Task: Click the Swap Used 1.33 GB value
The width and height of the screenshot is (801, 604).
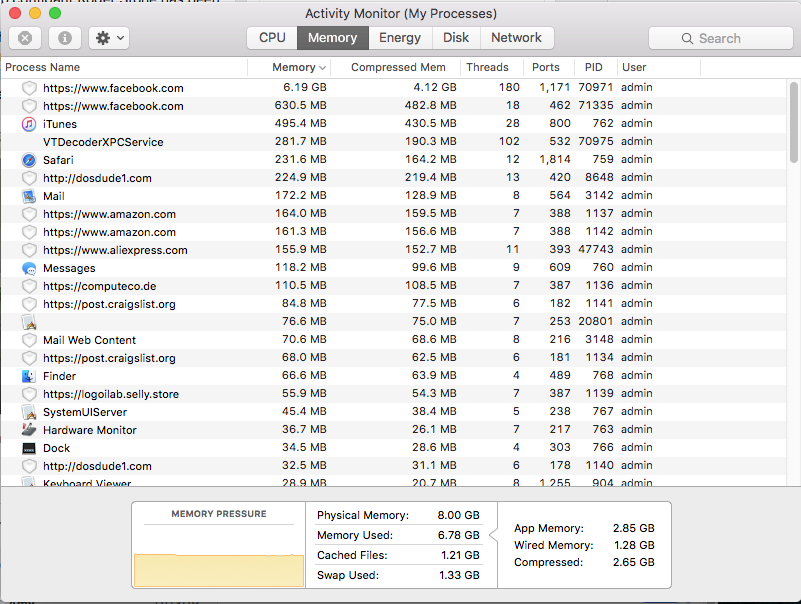Action: [459, 575]
